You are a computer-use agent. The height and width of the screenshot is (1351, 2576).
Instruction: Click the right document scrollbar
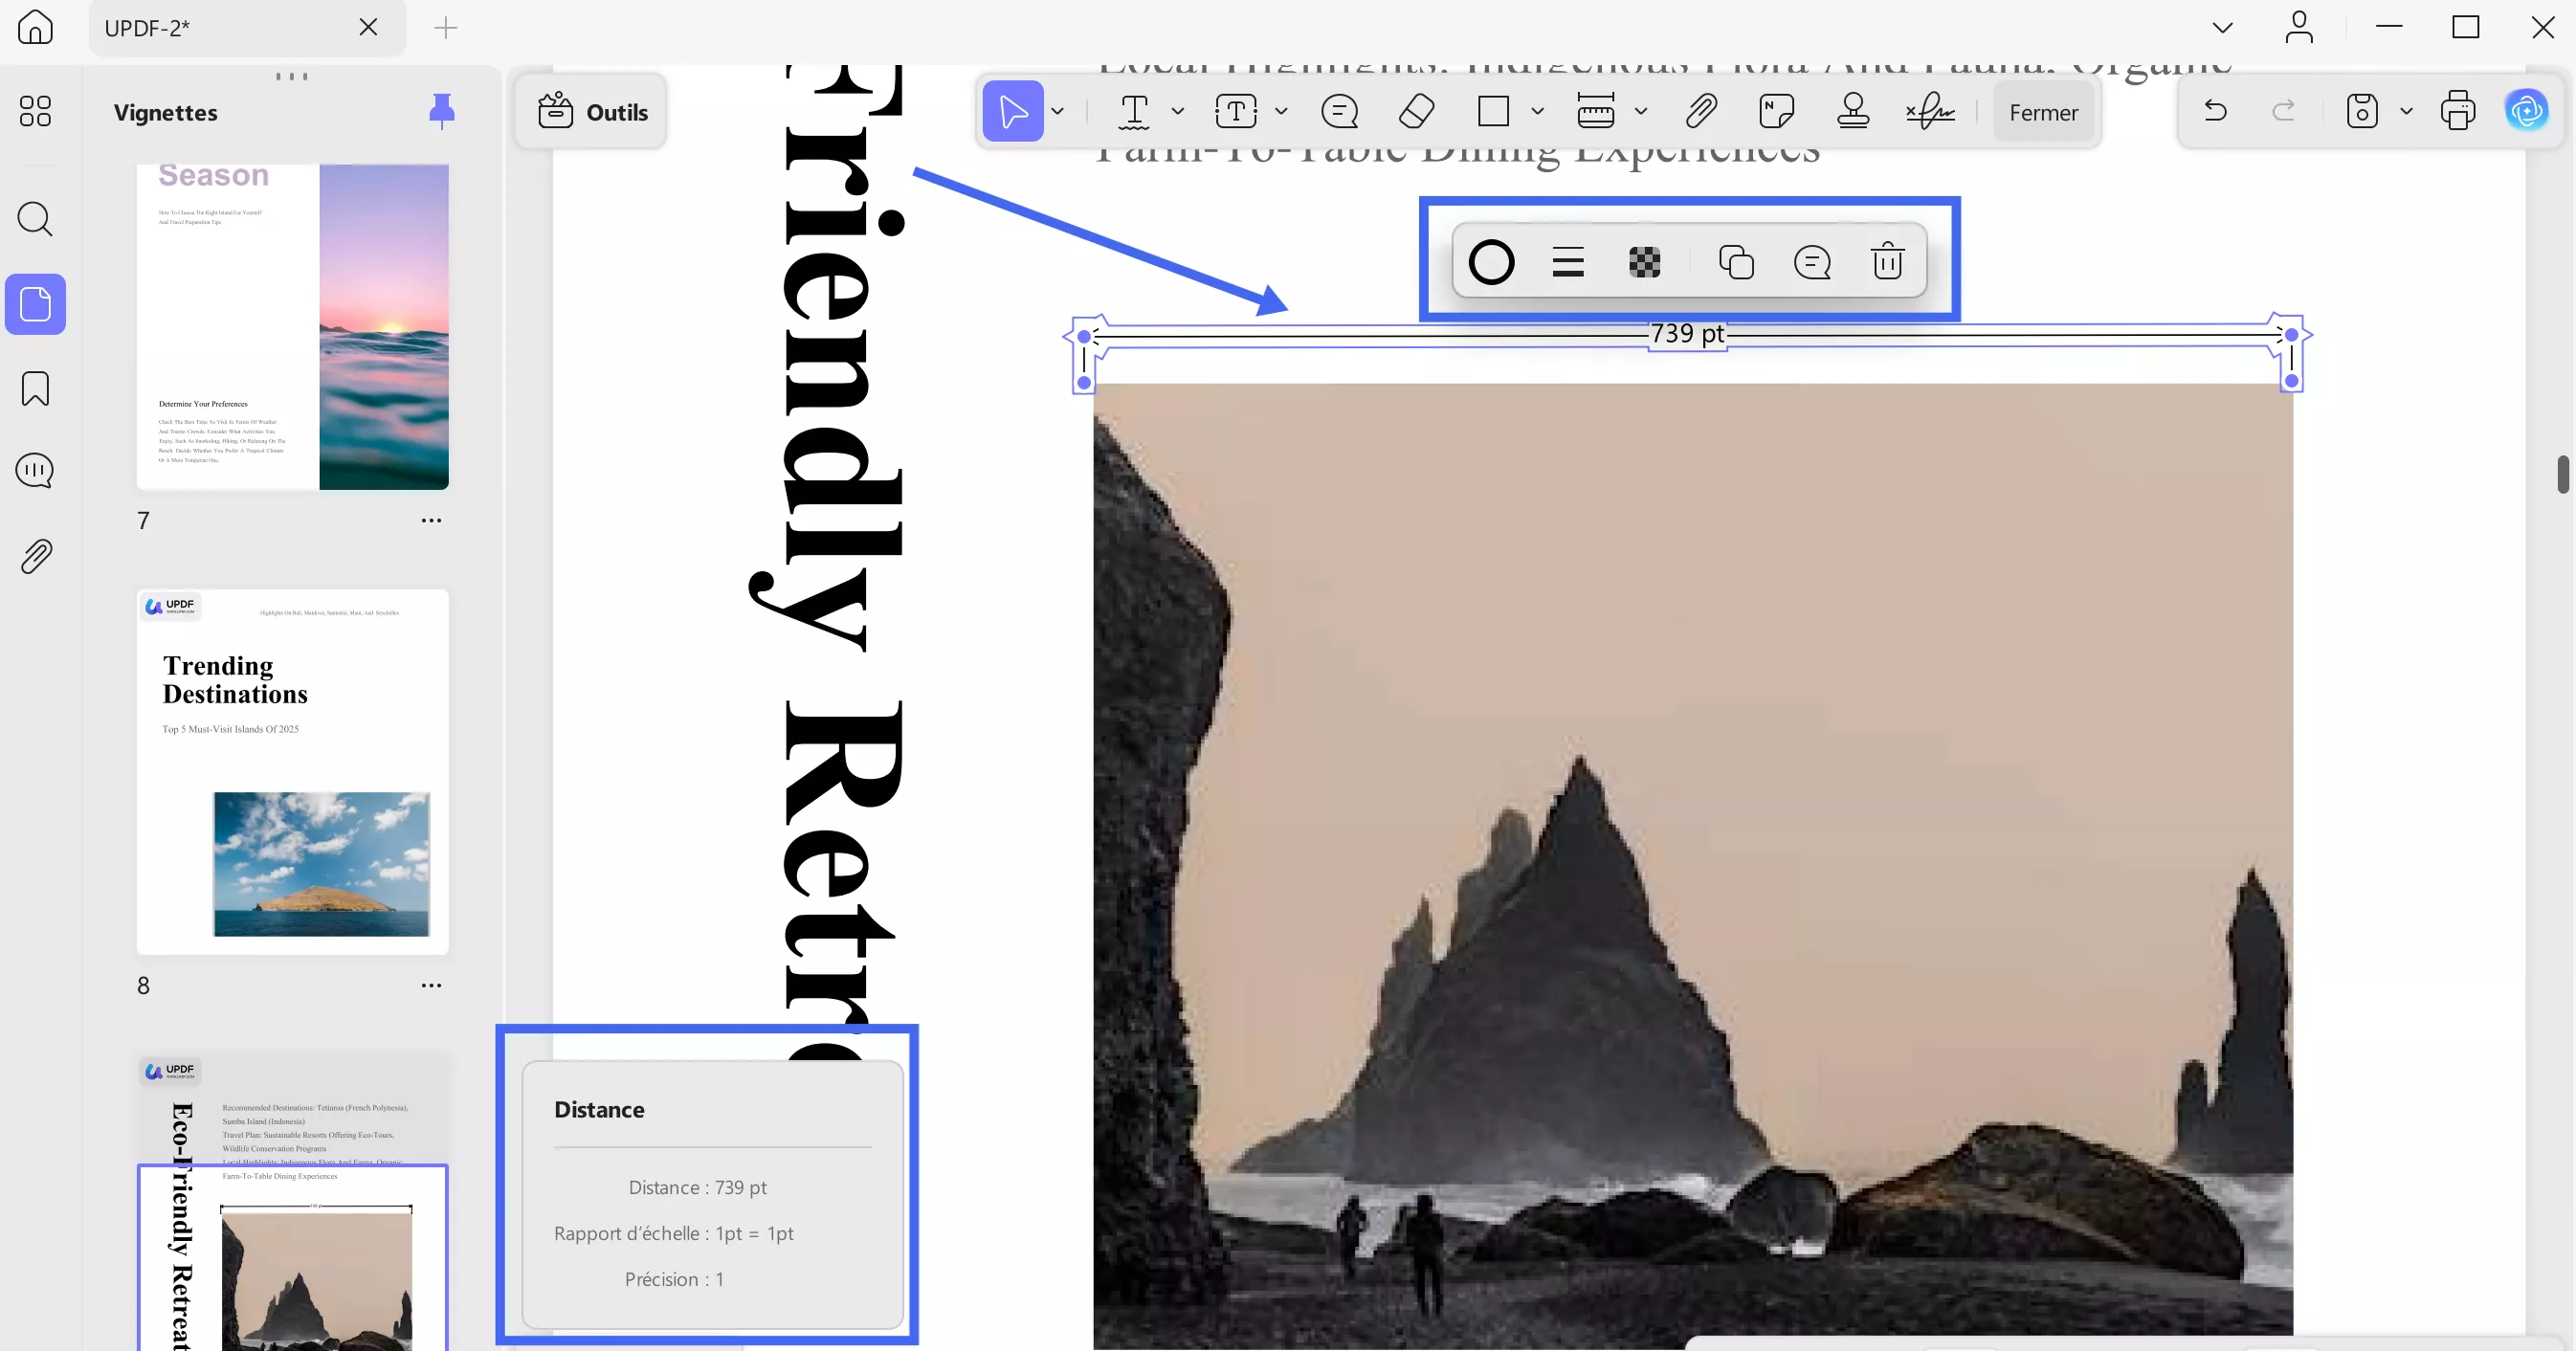[x=2563, y=473]
